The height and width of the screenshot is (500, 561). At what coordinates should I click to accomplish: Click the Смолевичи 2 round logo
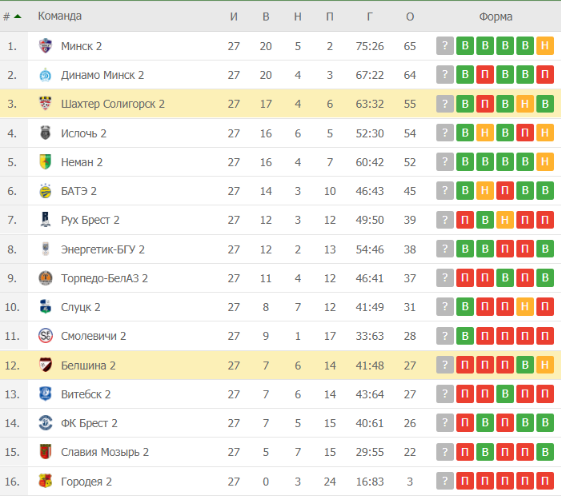click(x=45, y=336)
